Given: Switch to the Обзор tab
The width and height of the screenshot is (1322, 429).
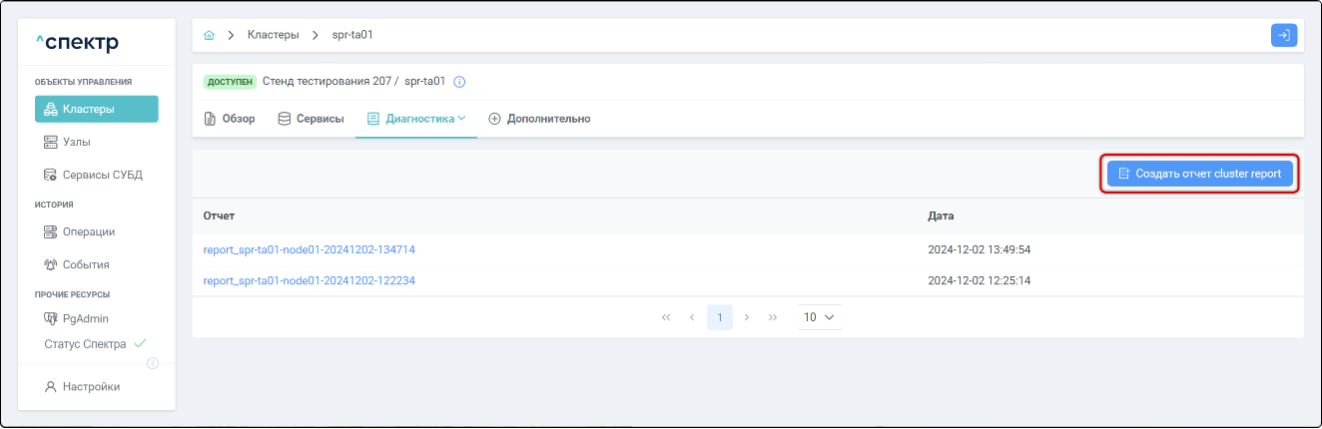Looking at the screenshot, I should point(229,119).
